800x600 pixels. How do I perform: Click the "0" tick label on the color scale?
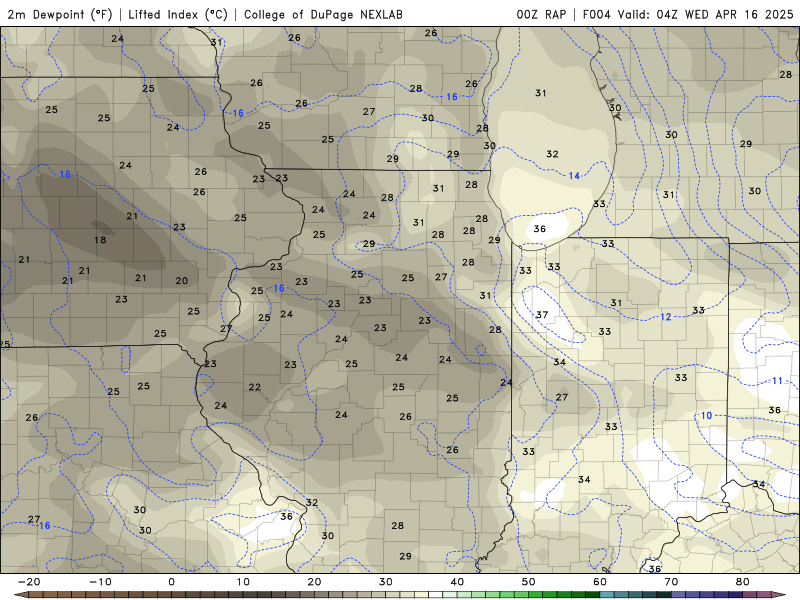[171, 582]
